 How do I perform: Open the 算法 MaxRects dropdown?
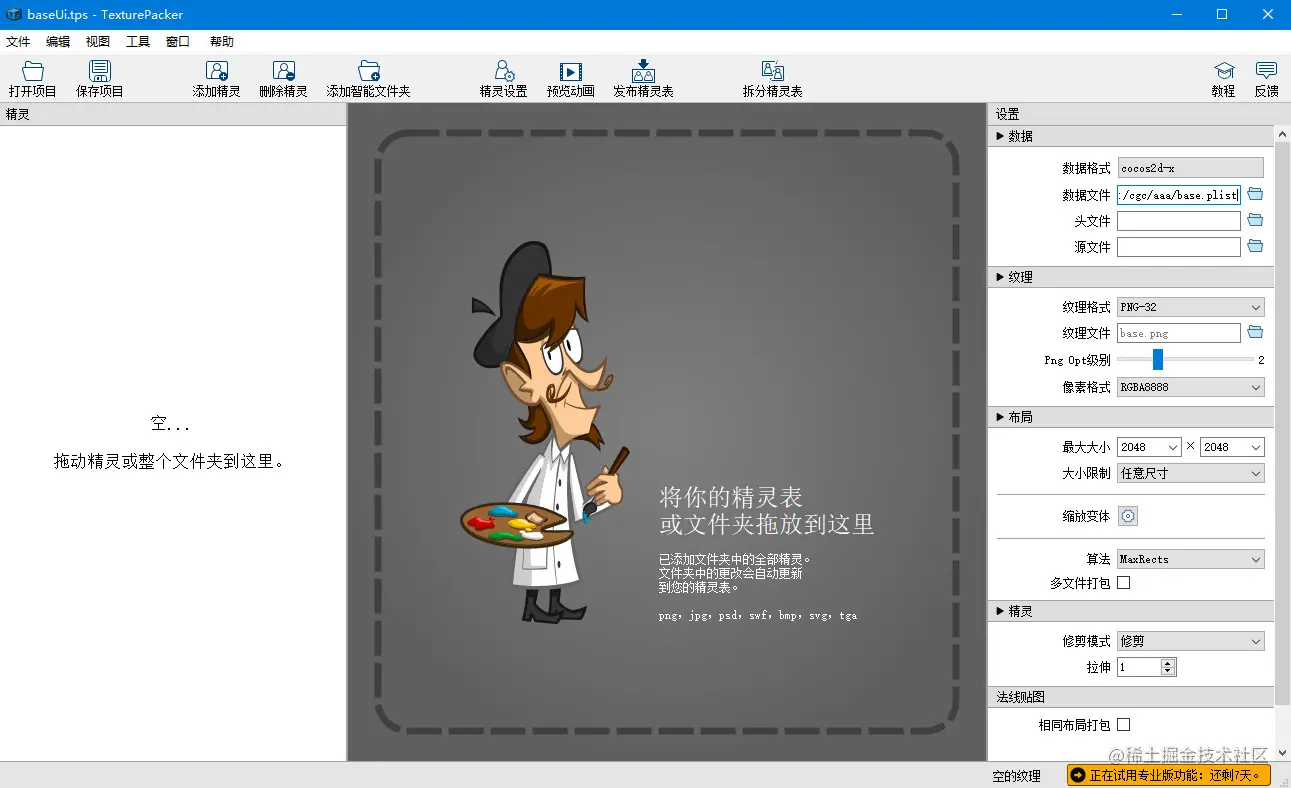point(1190,559)
